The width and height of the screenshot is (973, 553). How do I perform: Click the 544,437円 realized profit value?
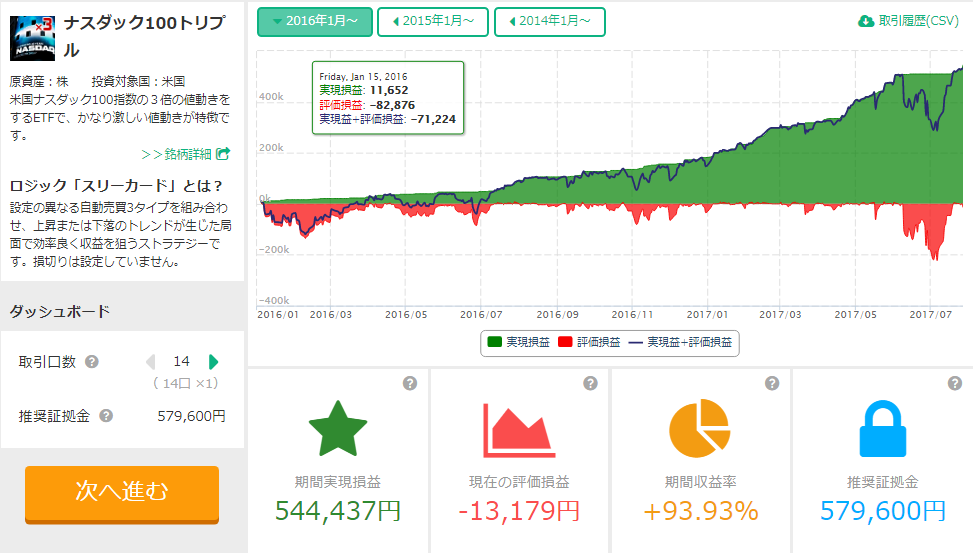coord(338,511)
